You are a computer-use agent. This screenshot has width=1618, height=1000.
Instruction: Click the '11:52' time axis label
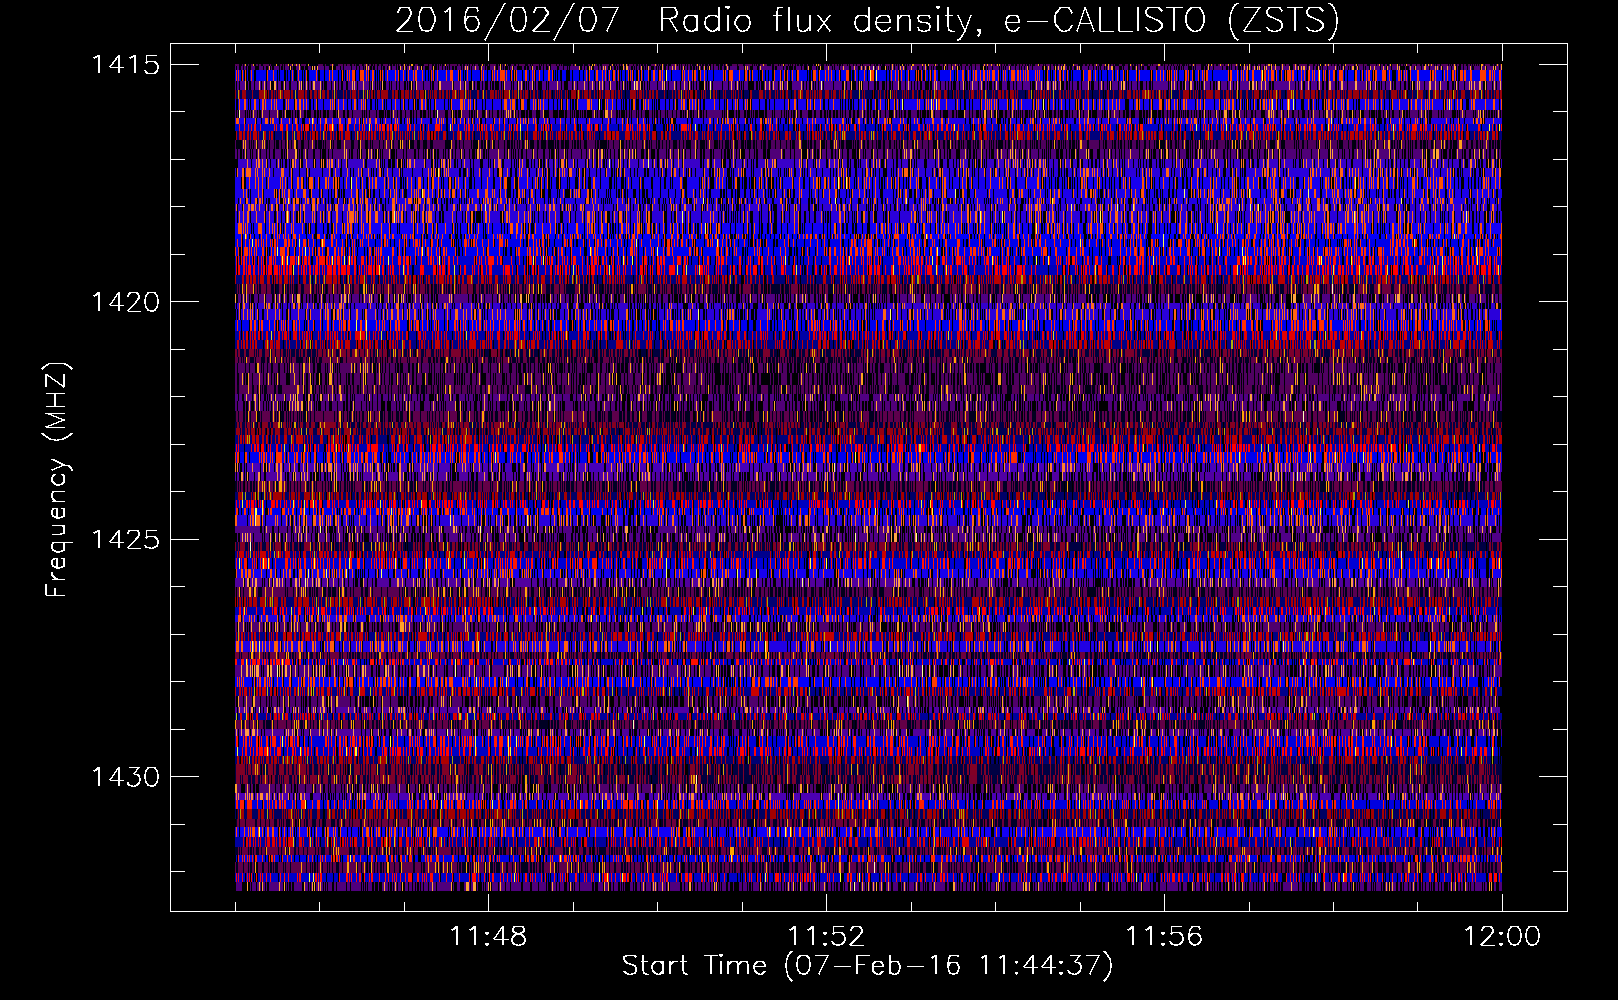coord(826,937)
